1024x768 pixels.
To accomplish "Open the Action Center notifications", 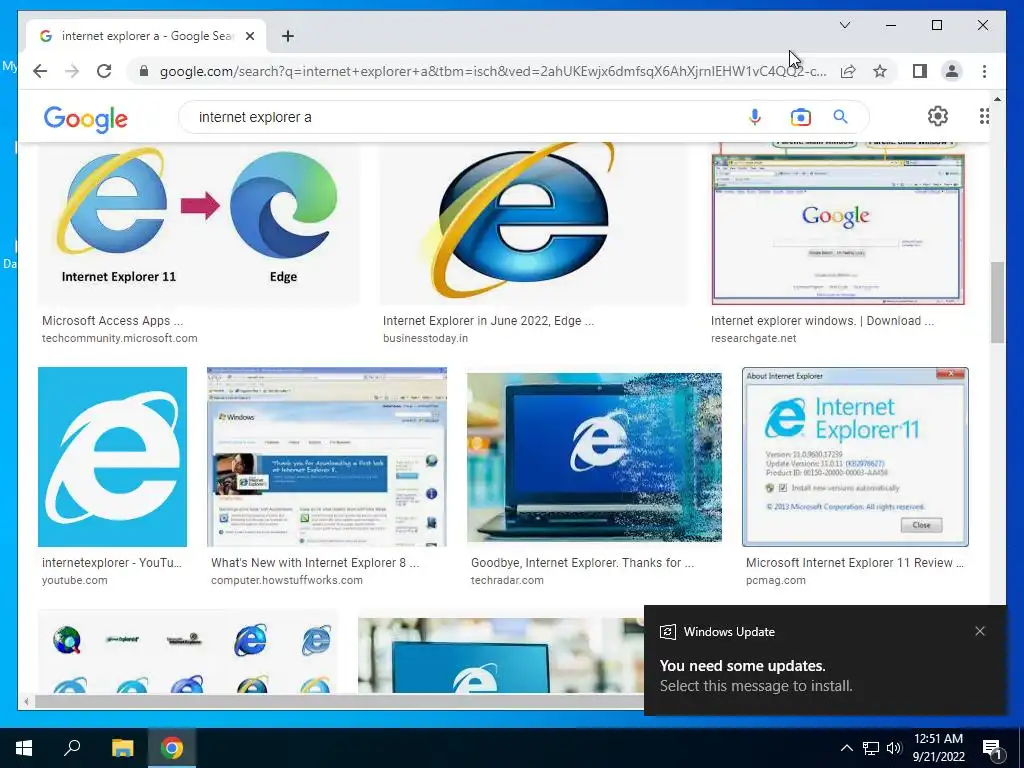I will pos(992,748).
